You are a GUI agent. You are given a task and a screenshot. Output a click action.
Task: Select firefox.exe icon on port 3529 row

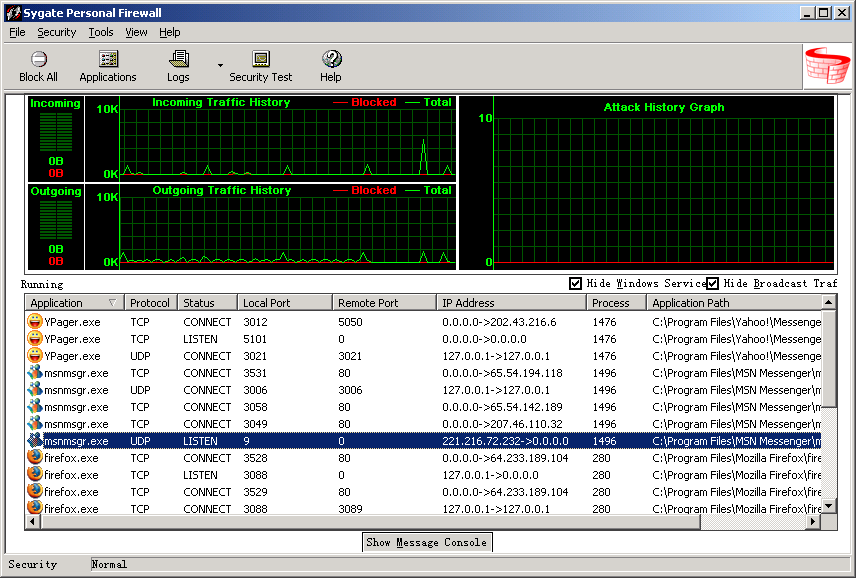[34, 491]
